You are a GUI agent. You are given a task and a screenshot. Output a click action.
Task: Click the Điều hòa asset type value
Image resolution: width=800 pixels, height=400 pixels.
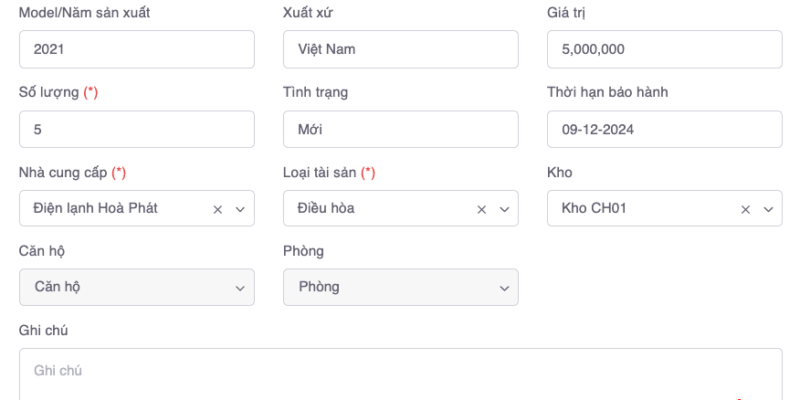326,208
